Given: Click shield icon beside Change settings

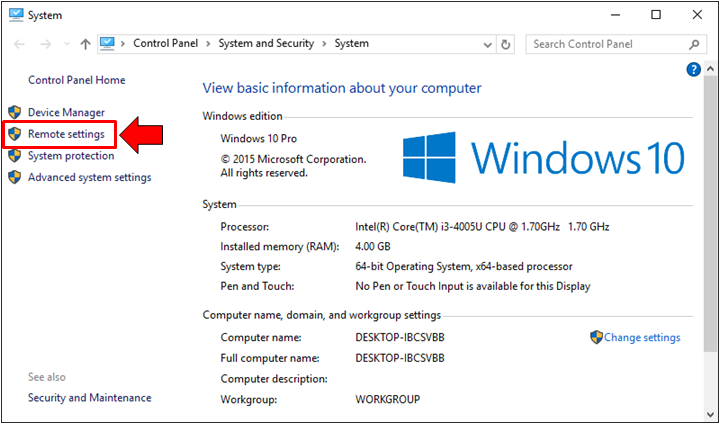Looking at the screenshot, I should (x=596, y=338).
